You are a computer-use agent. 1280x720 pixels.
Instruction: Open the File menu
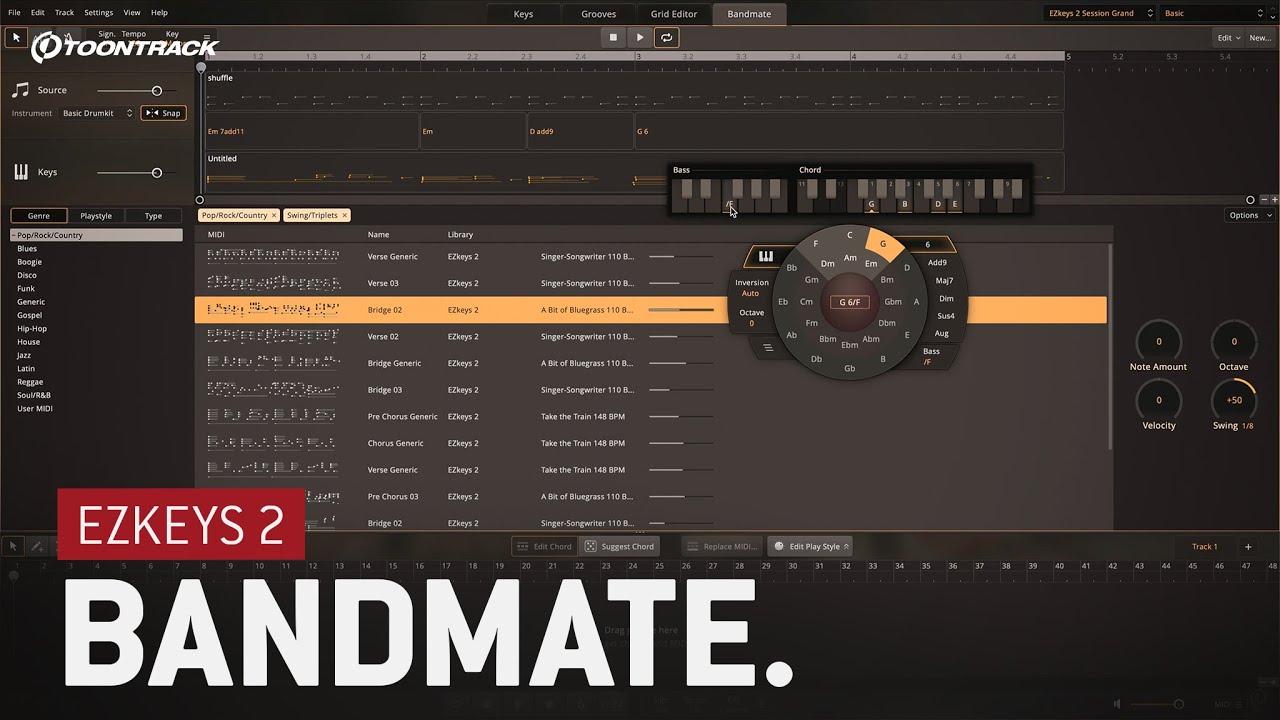pyautogui.click(x=14, y=13)
